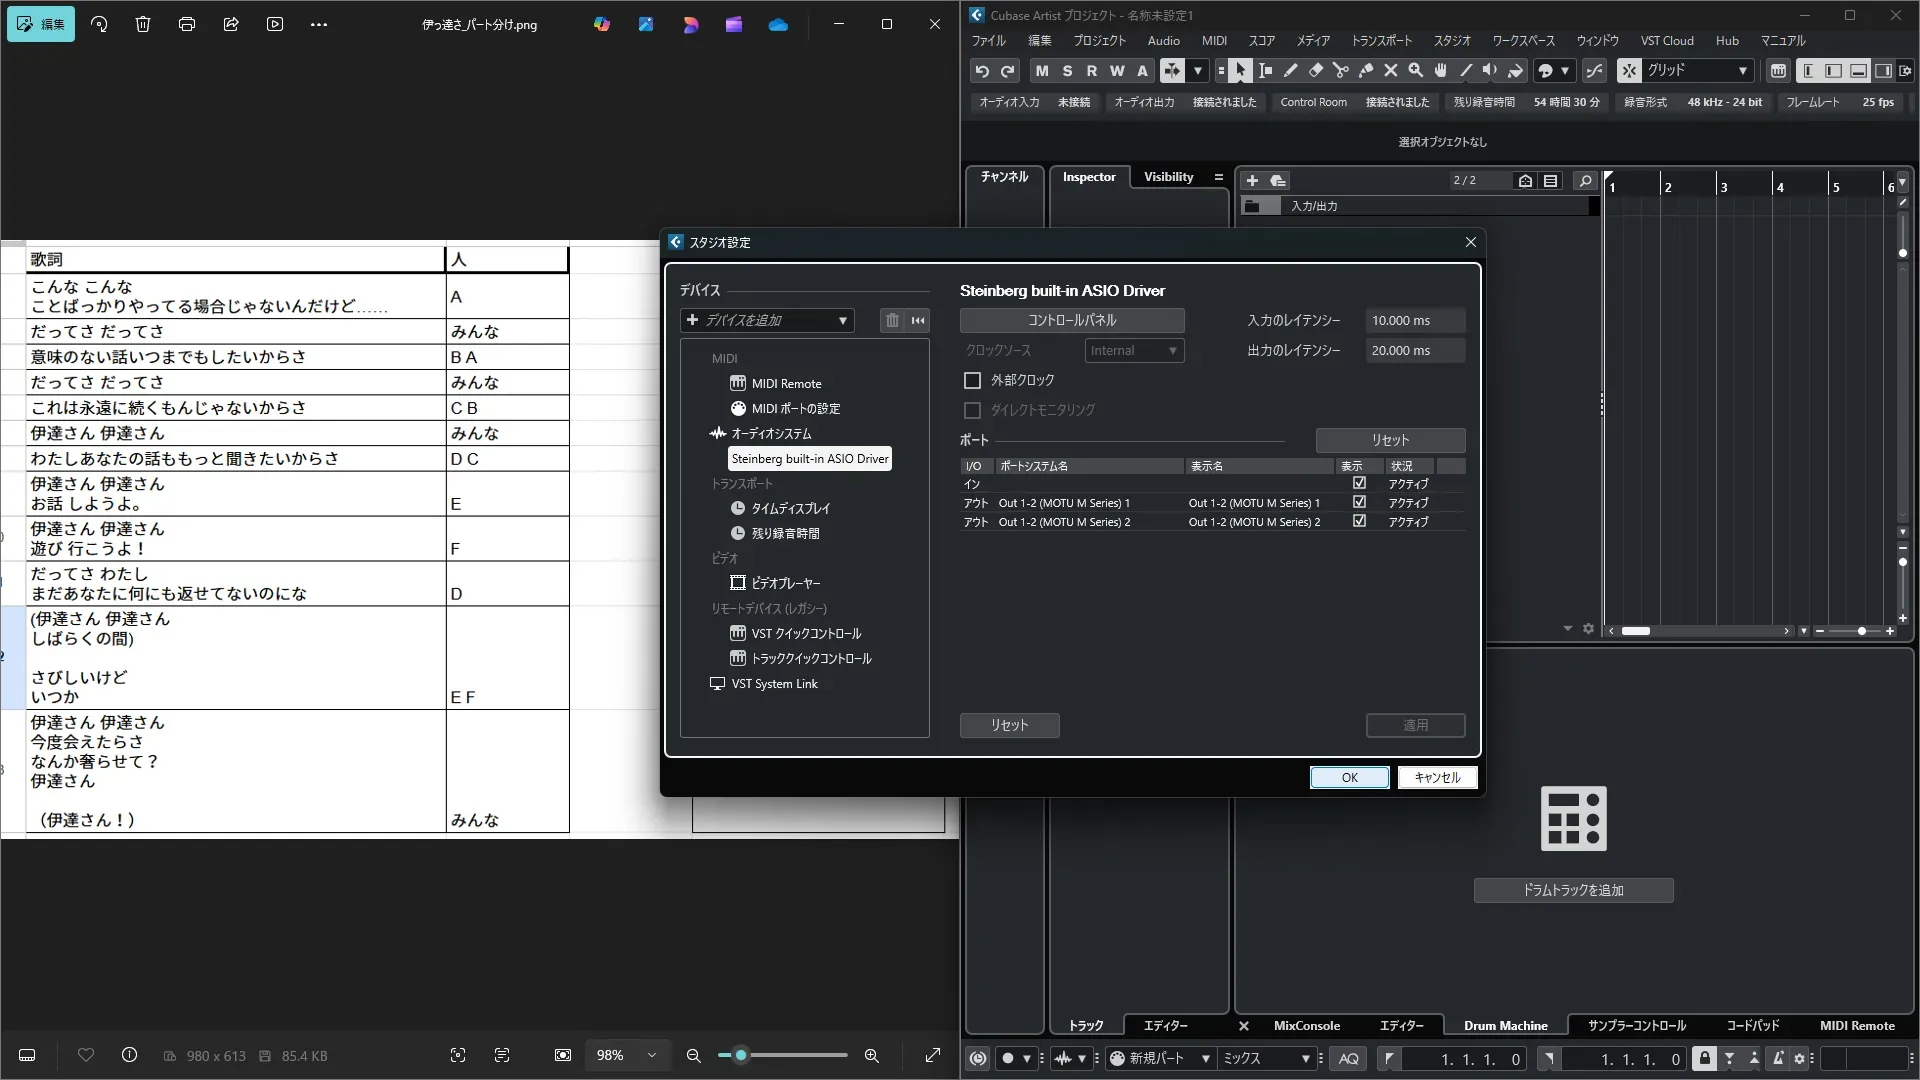Switch to the Visibility tab
The image size is (1920, 1080).
1168,177
